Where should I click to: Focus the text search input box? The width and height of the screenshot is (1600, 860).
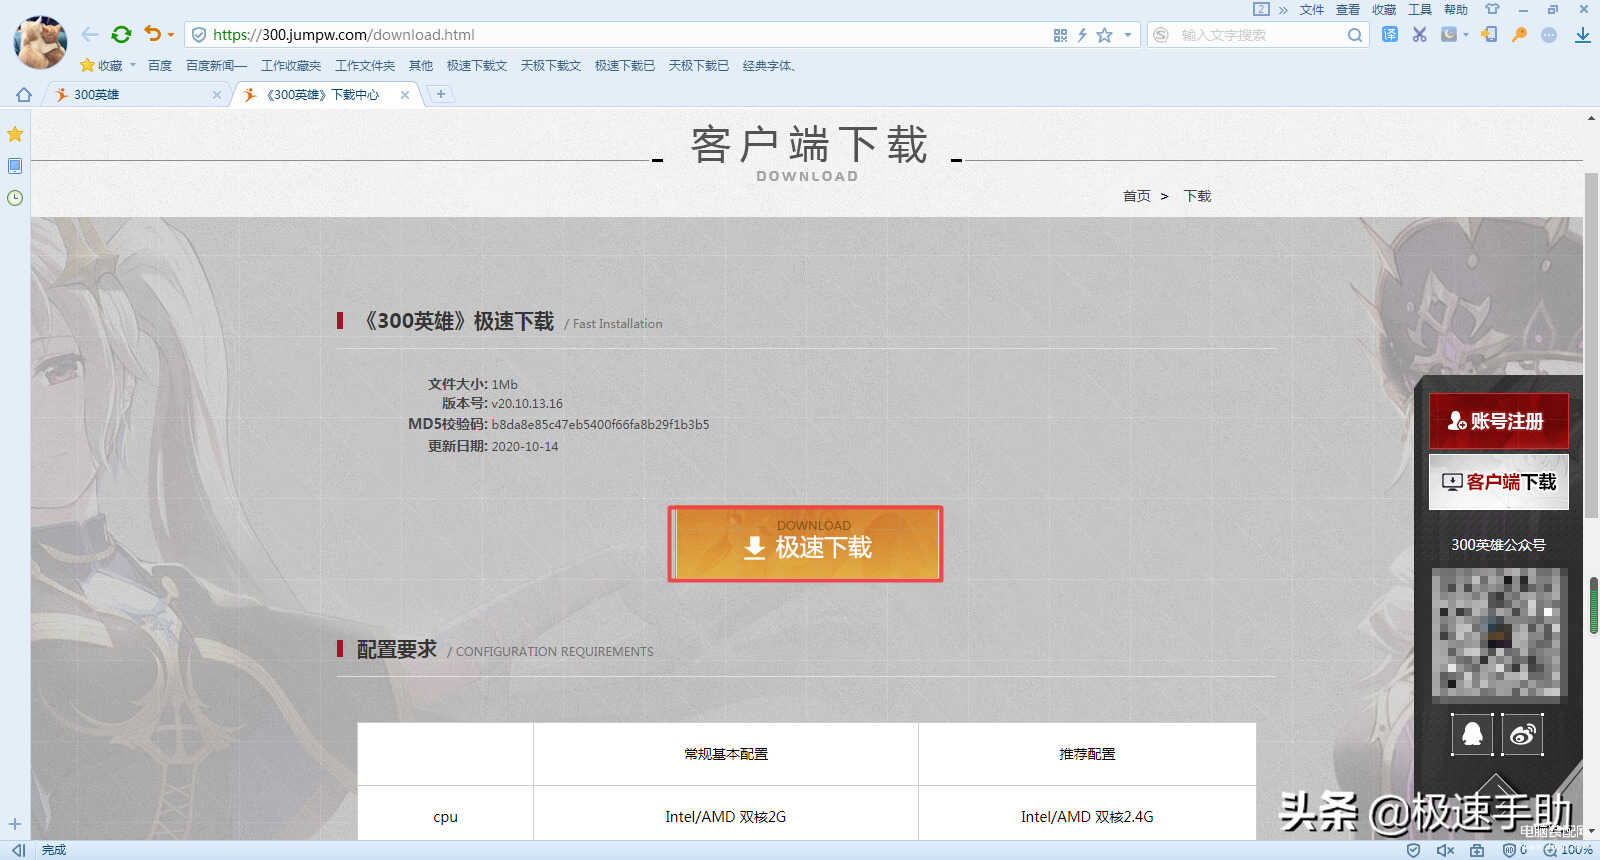click(x=1260, y=35)
